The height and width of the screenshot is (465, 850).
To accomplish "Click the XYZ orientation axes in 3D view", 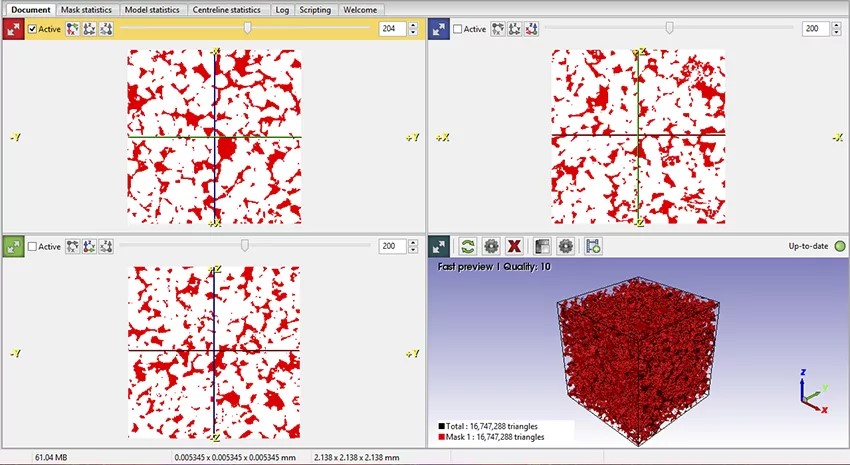I will 814,391.
